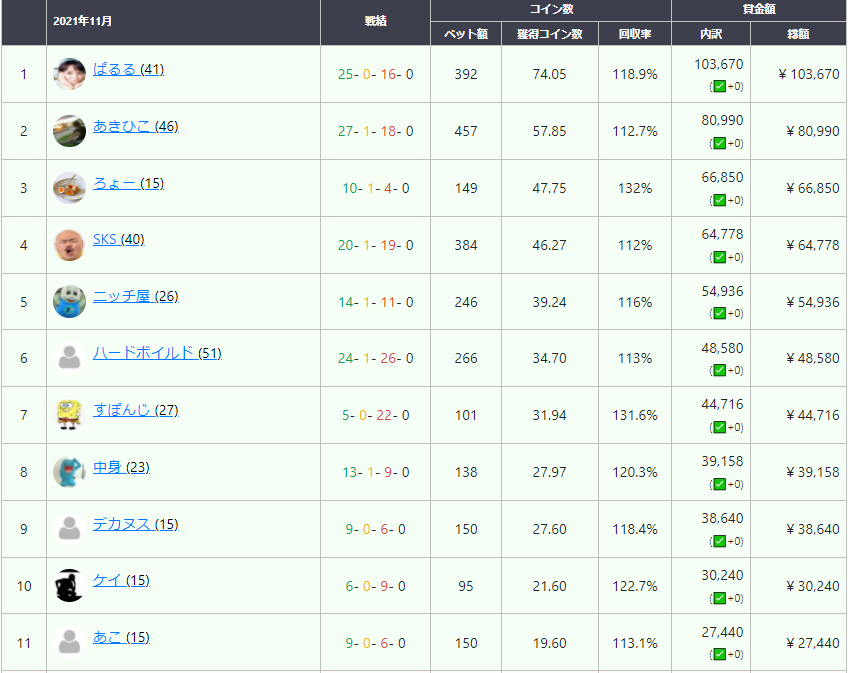848x673 pixels.
Task: Click green check icon in SKS's row
Action: coord(719,257)
